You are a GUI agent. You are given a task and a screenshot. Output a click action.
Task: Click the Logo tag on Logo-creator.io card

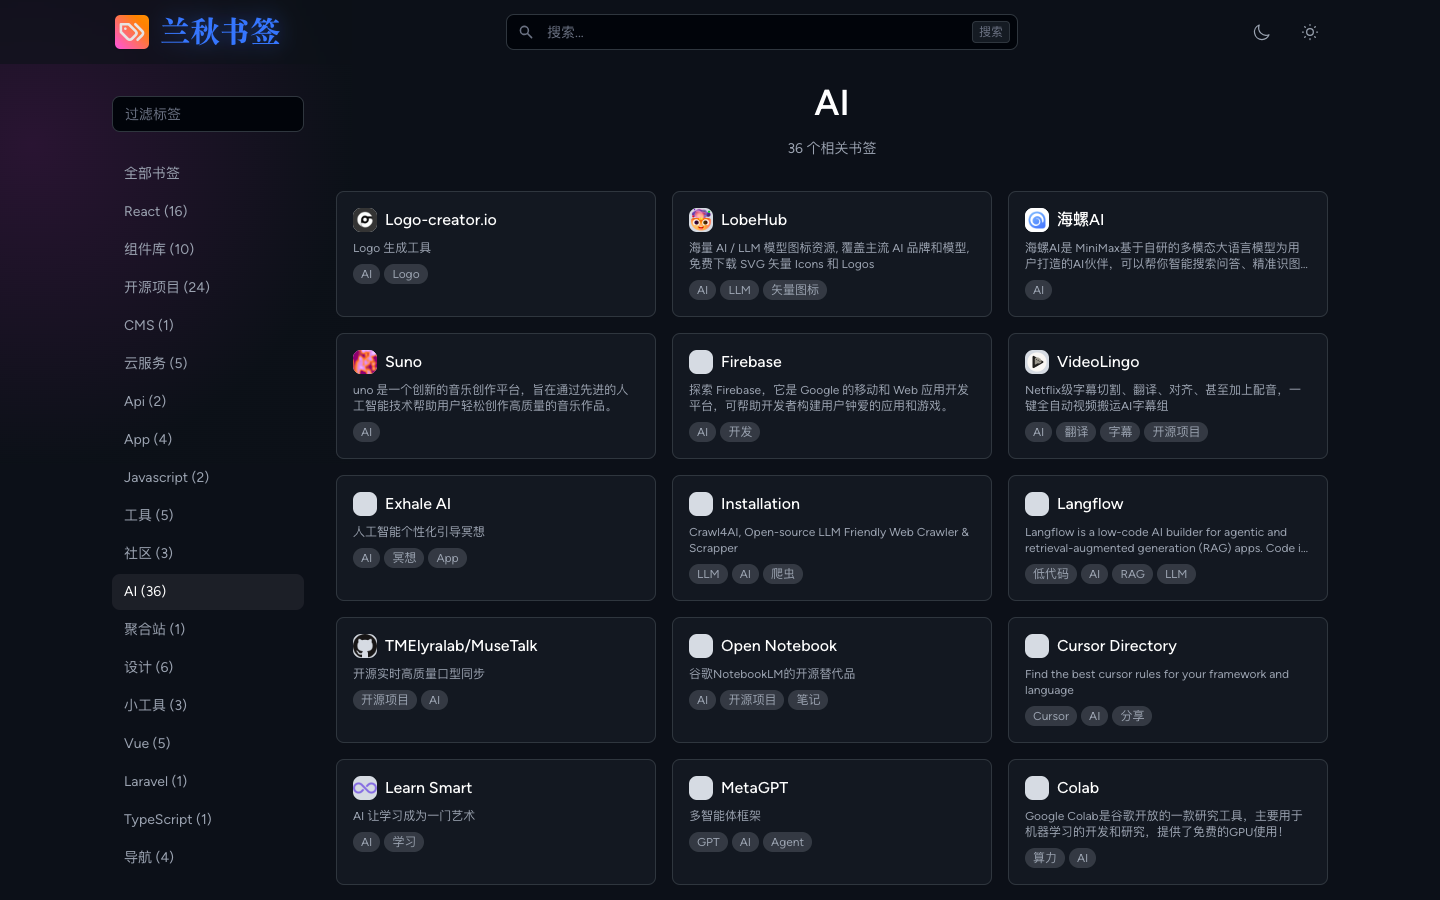click(x=406, y=274)
